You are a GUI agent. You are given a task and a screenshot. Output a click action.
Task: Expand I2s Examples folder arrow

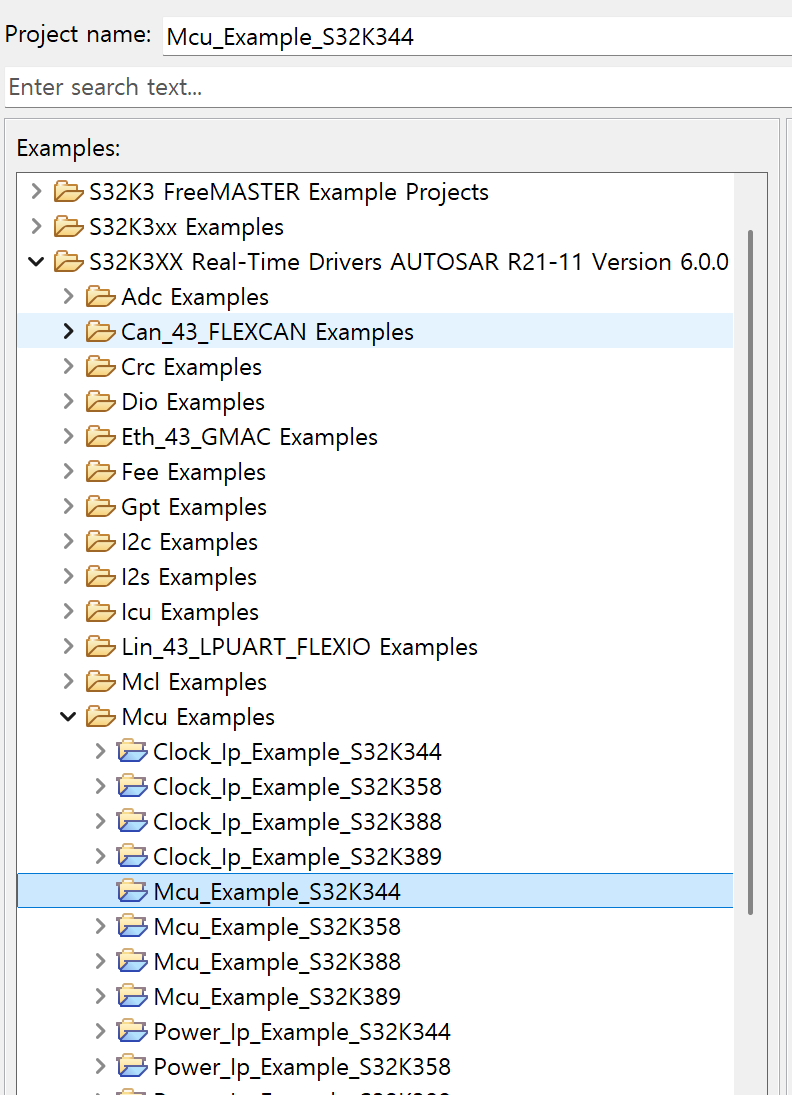coord(68,577)
